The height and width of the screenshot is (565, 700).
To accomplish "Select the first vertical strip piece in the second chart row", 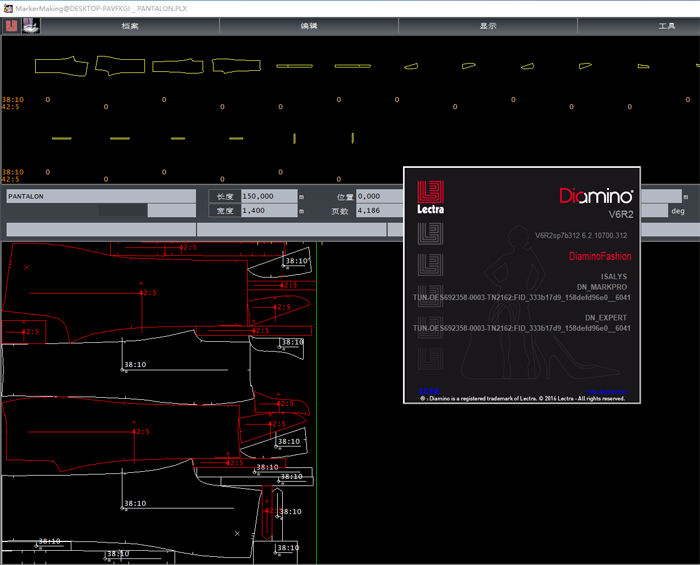I will 294,138.
